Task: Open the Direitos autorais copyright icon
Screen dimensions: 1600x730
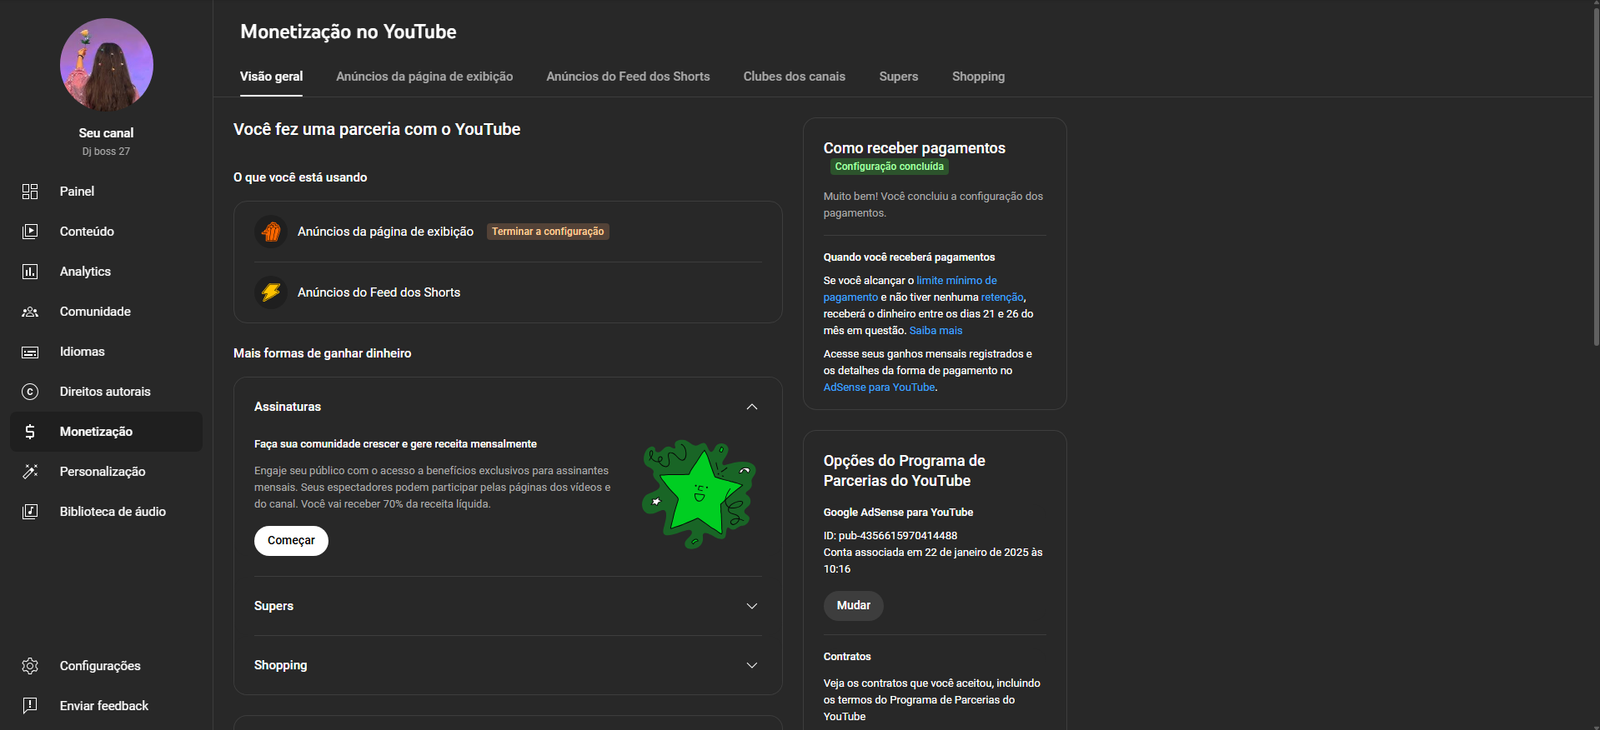Action: point(30,392)
